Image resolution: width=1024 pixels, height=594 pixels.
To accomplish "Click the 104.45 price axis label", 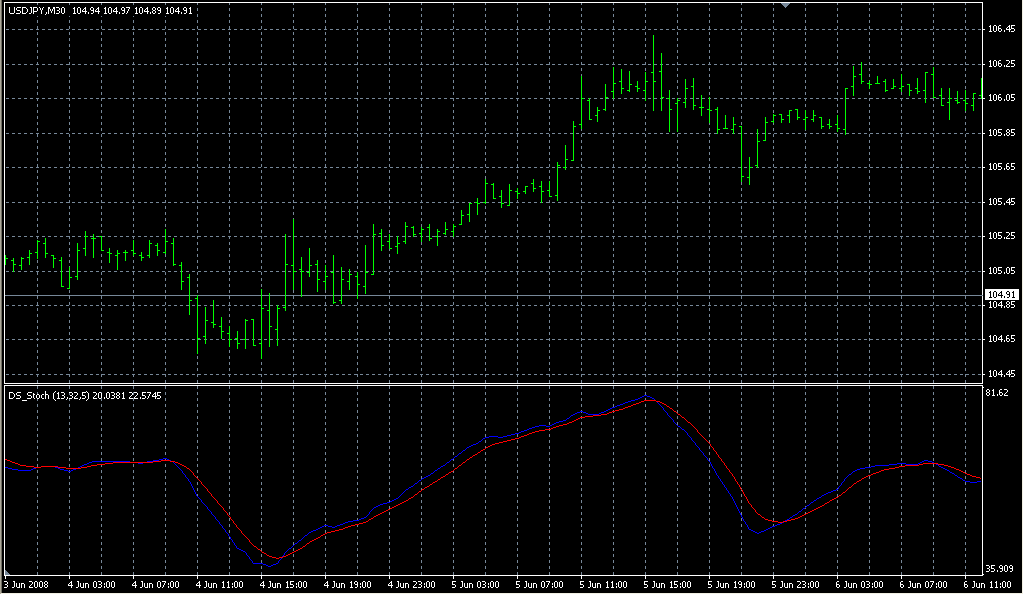I will click(1000, 374).
